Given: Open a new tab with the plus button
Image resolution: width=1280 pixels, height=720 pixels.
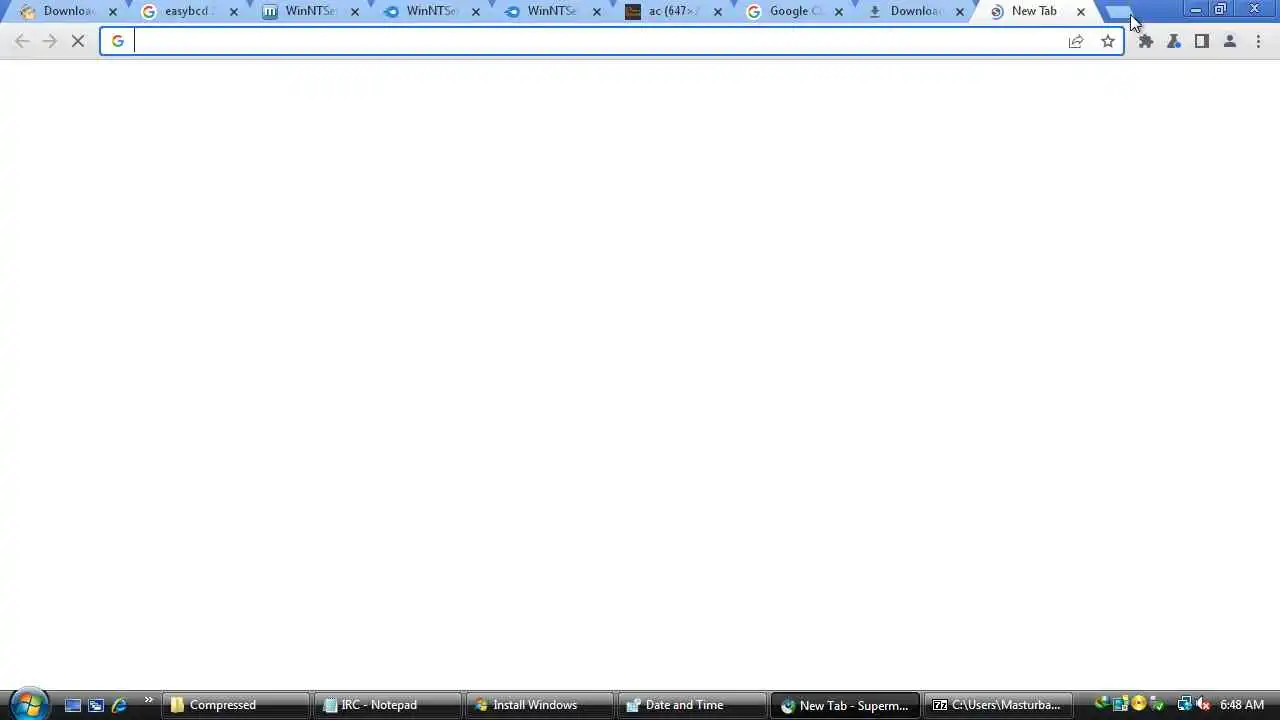Looking at the screenshot, I should coord(1118,12).
